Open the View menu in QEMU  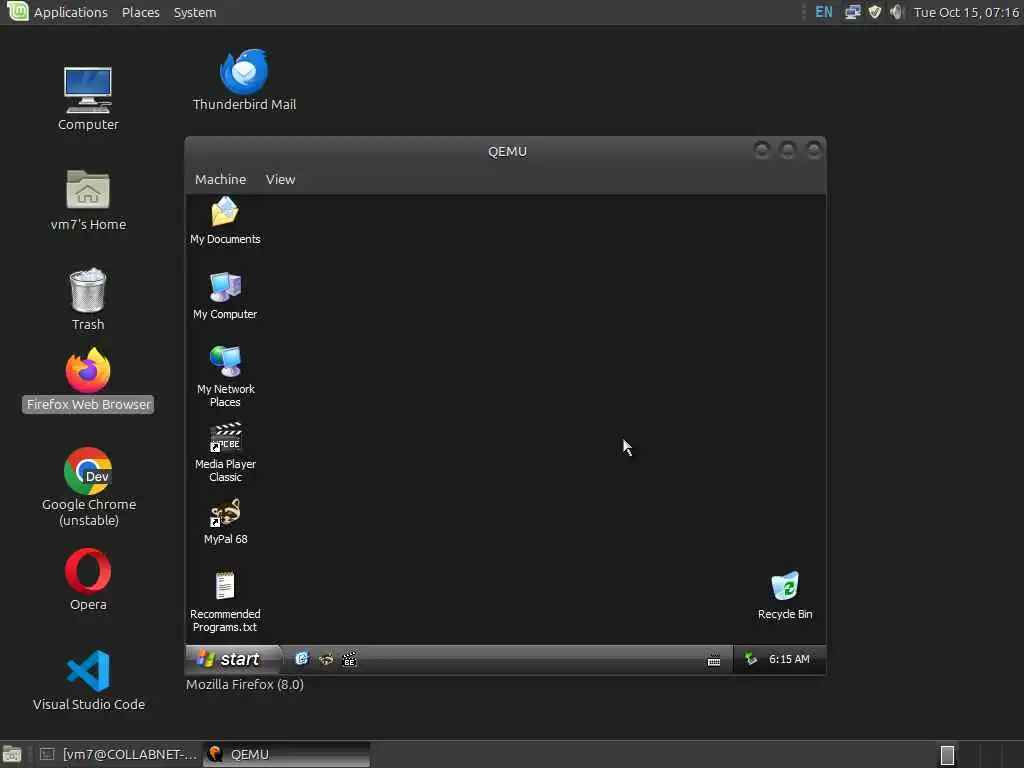tap(280, 179)
